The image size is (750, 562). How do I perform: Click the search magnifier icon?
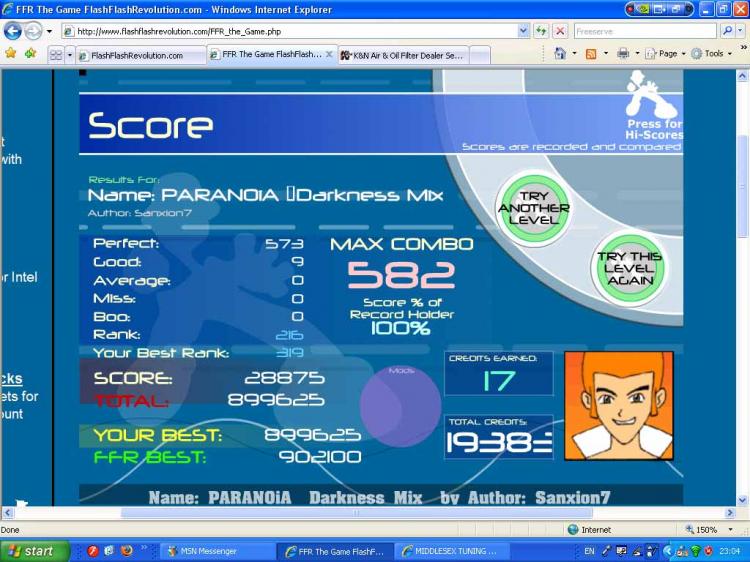pyautogui.click(x=728, y=32)
